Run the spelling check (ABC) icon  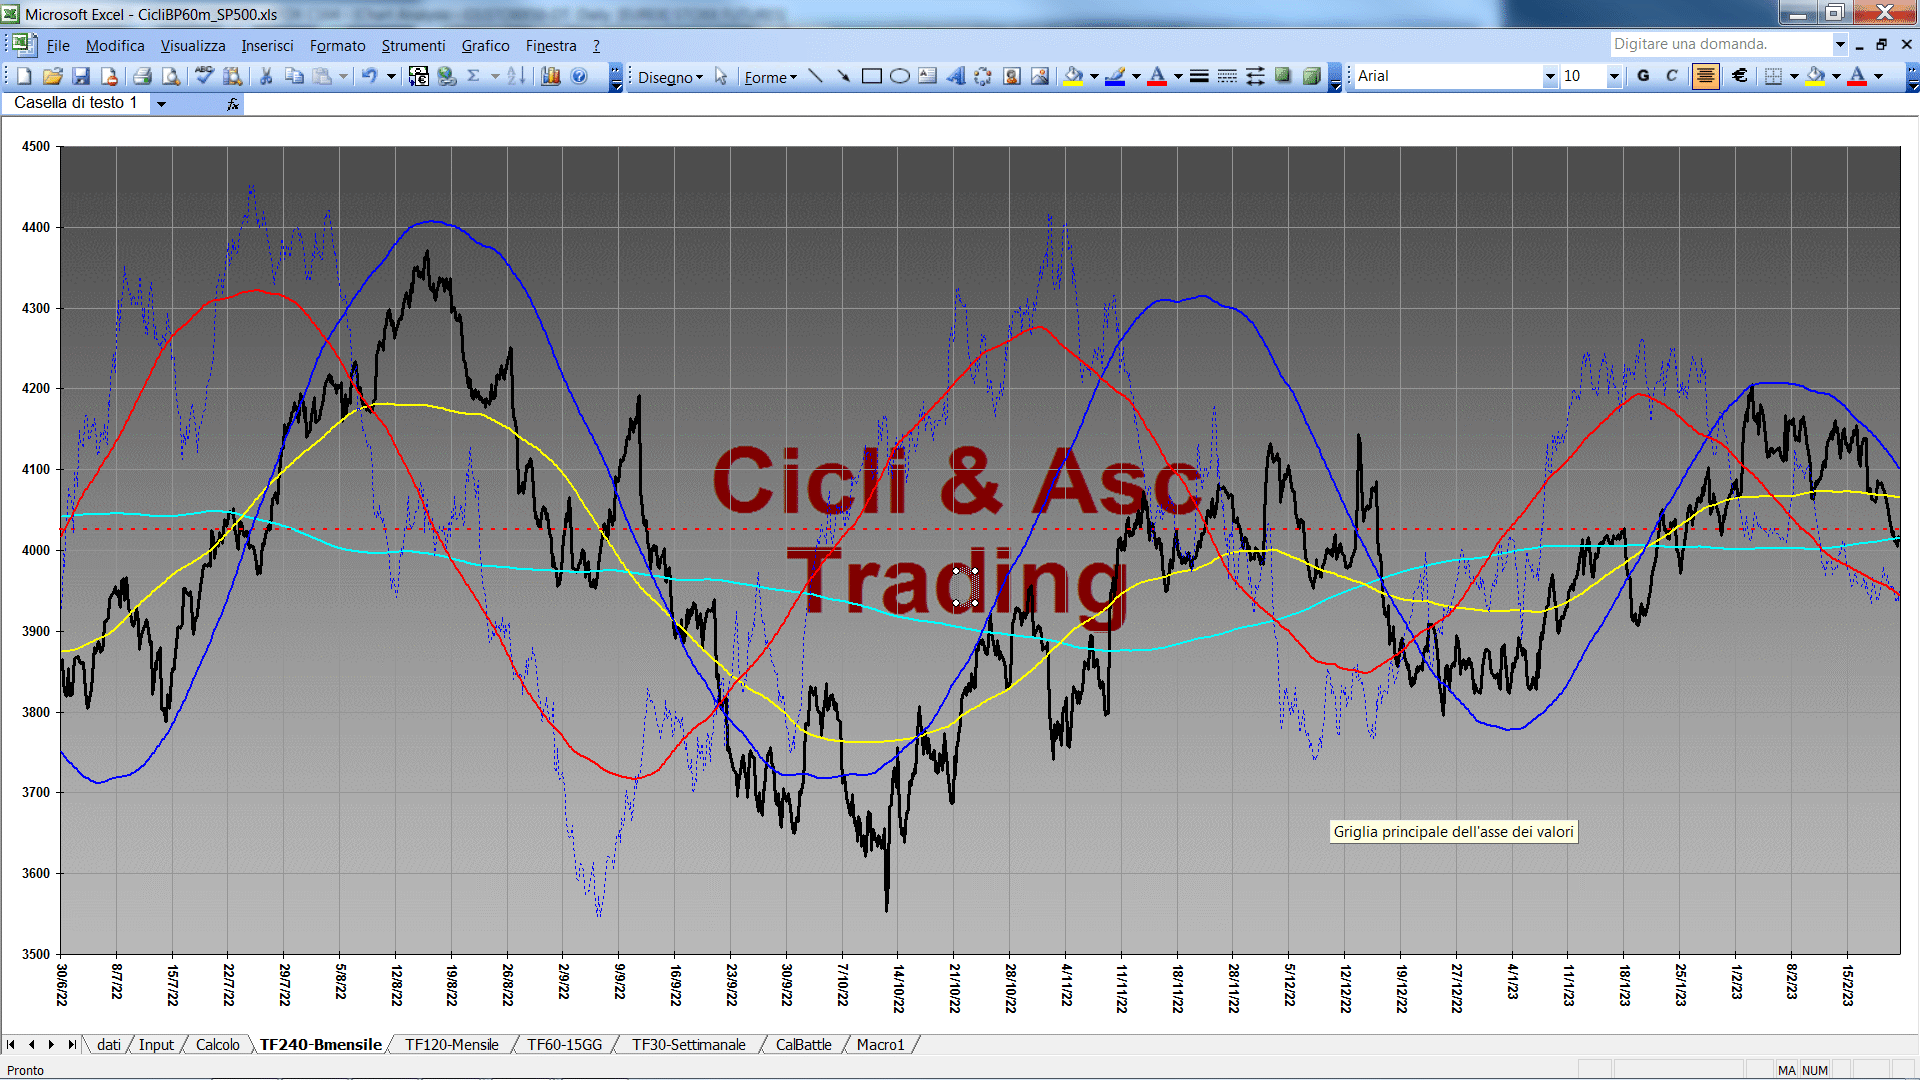pos(204,76)
